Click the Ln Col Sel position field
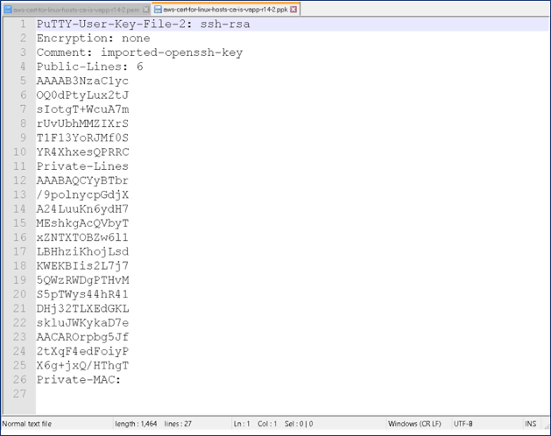This screenshot has height=436, width=551. pos(273,424)
